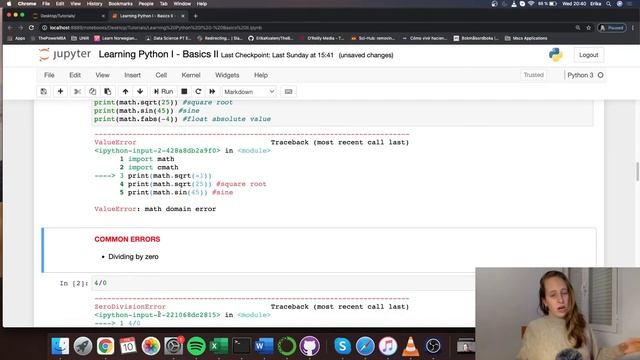Click the Logout button
640x360 pixels.
588,55
